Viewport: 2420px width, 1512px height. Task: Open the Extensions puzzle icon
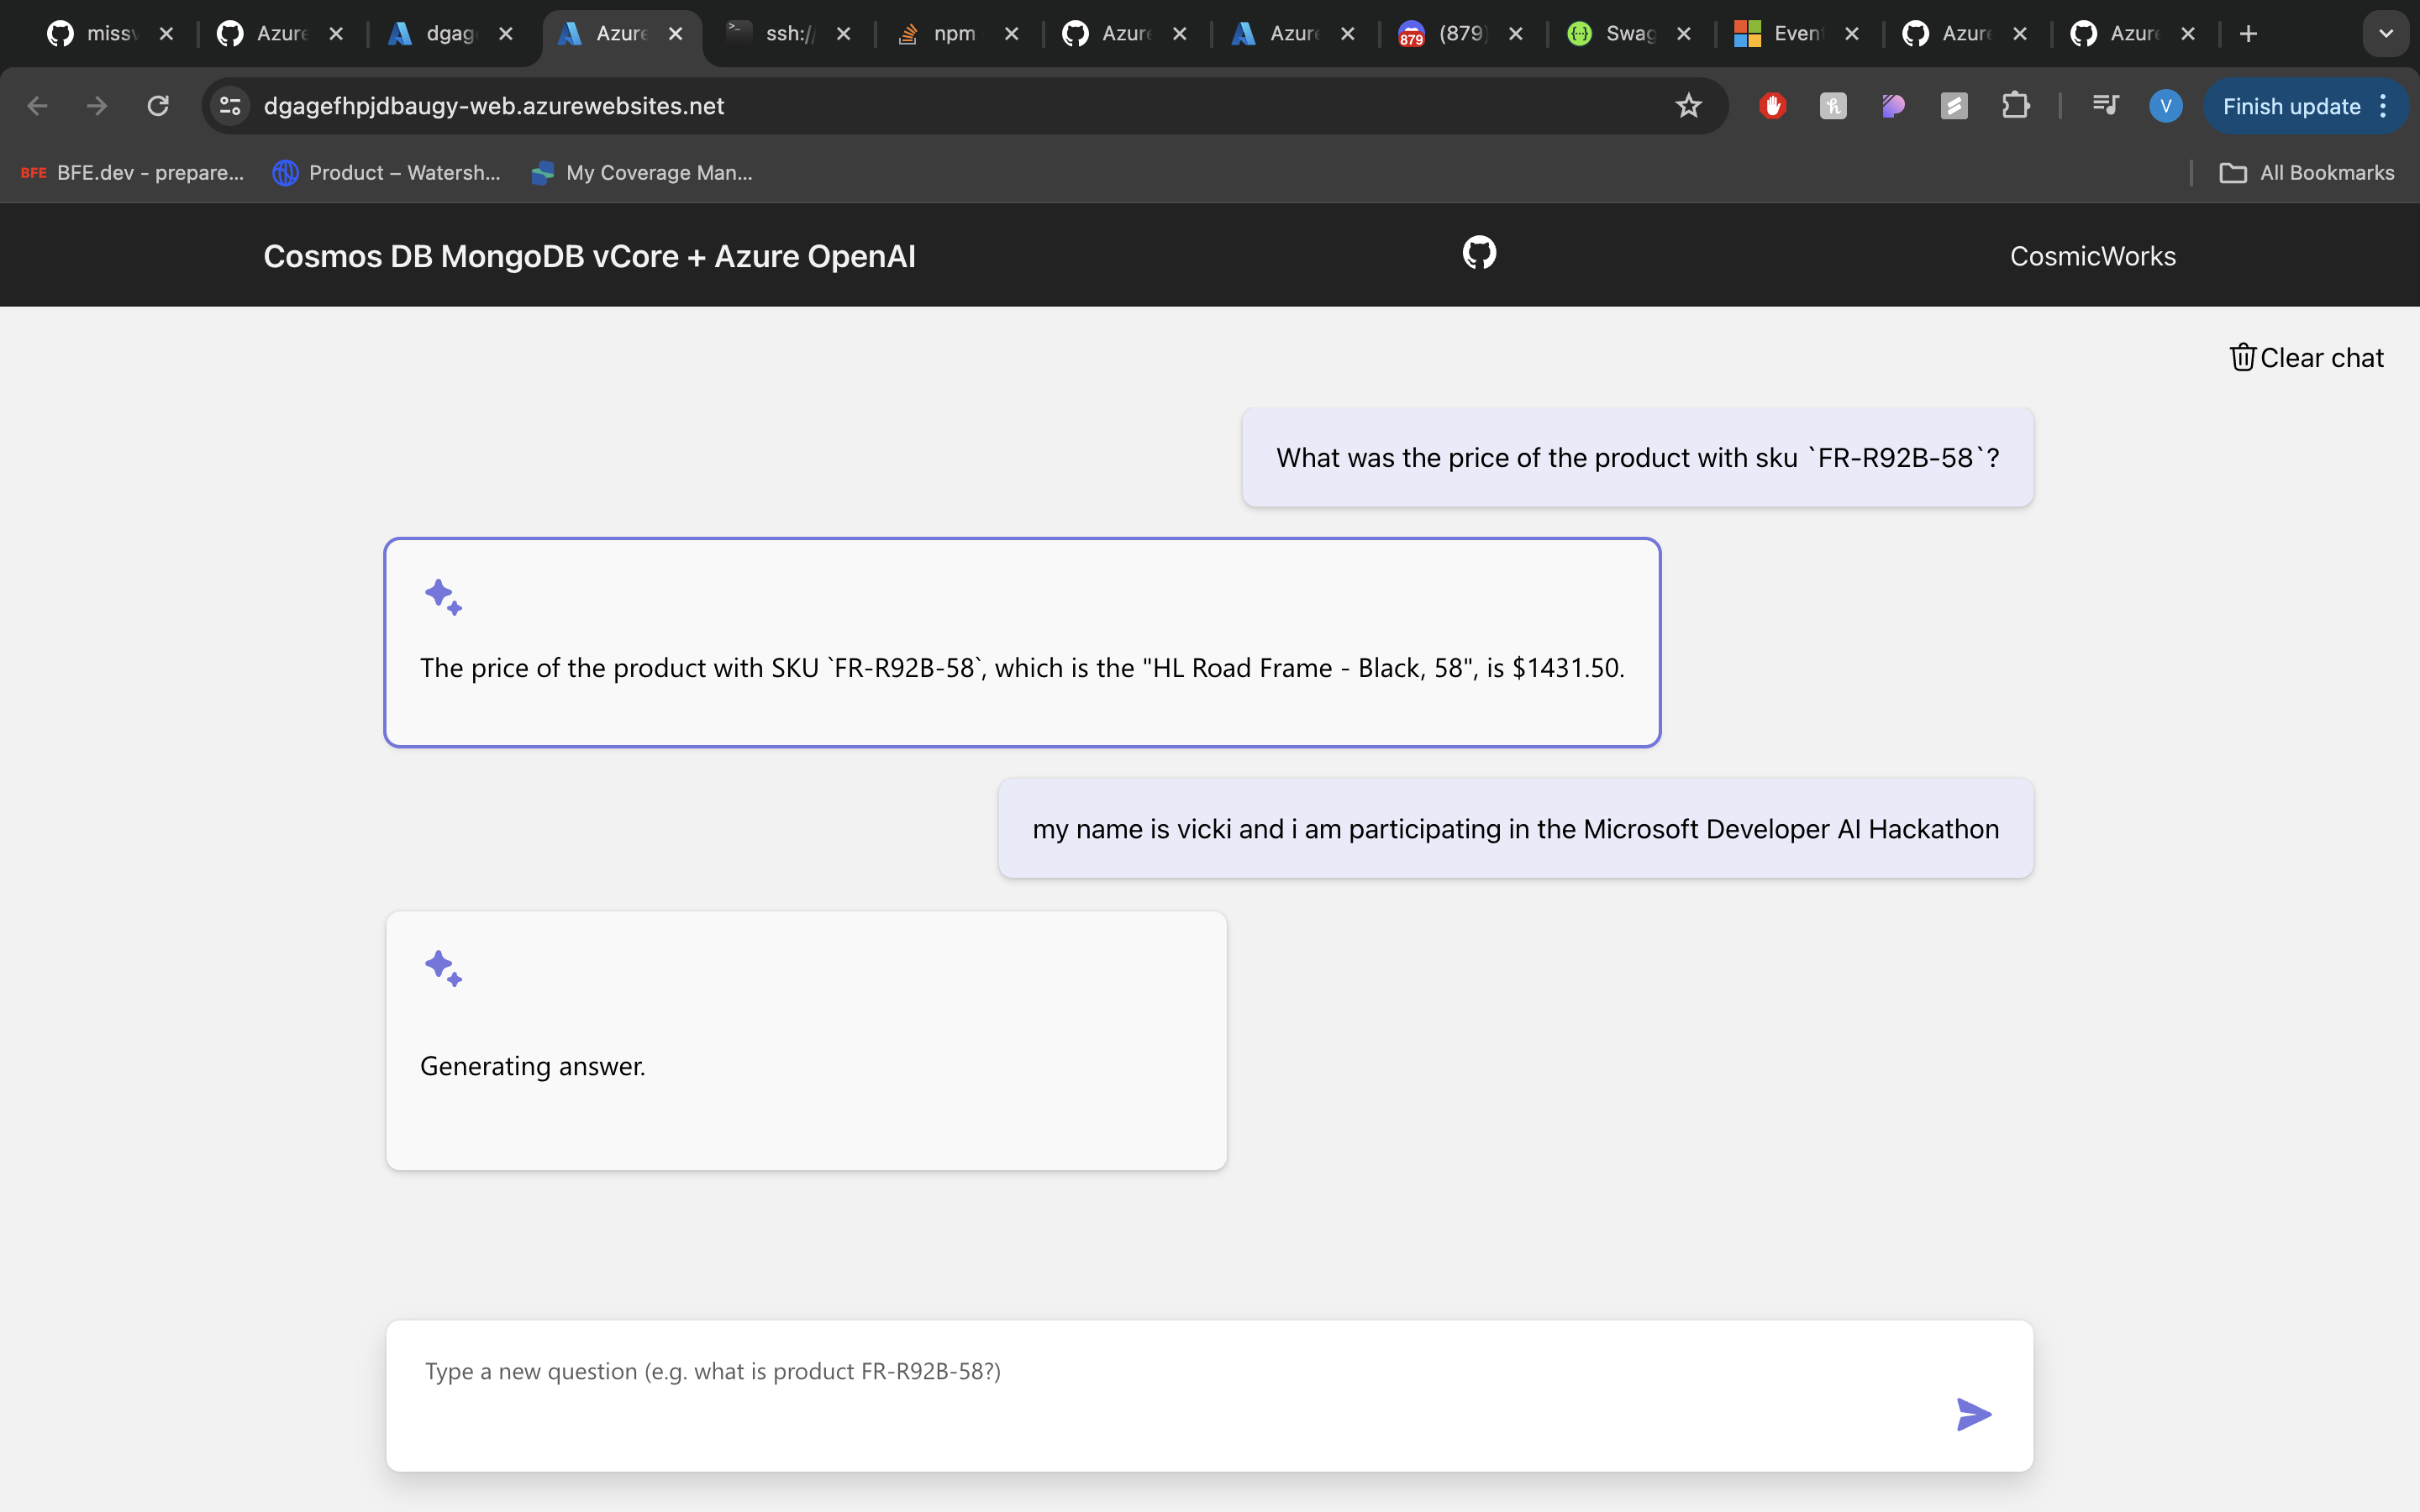(2015, 106)
